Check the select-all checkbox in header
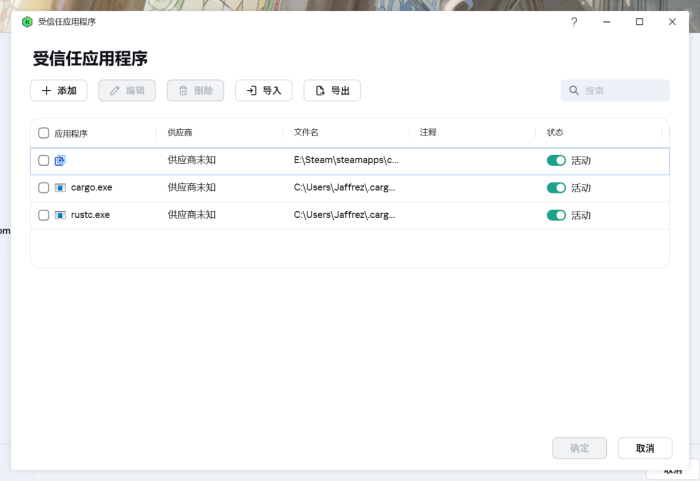Image resolution: width=700 pixels, height=481 pixels. tap(43, 133)
